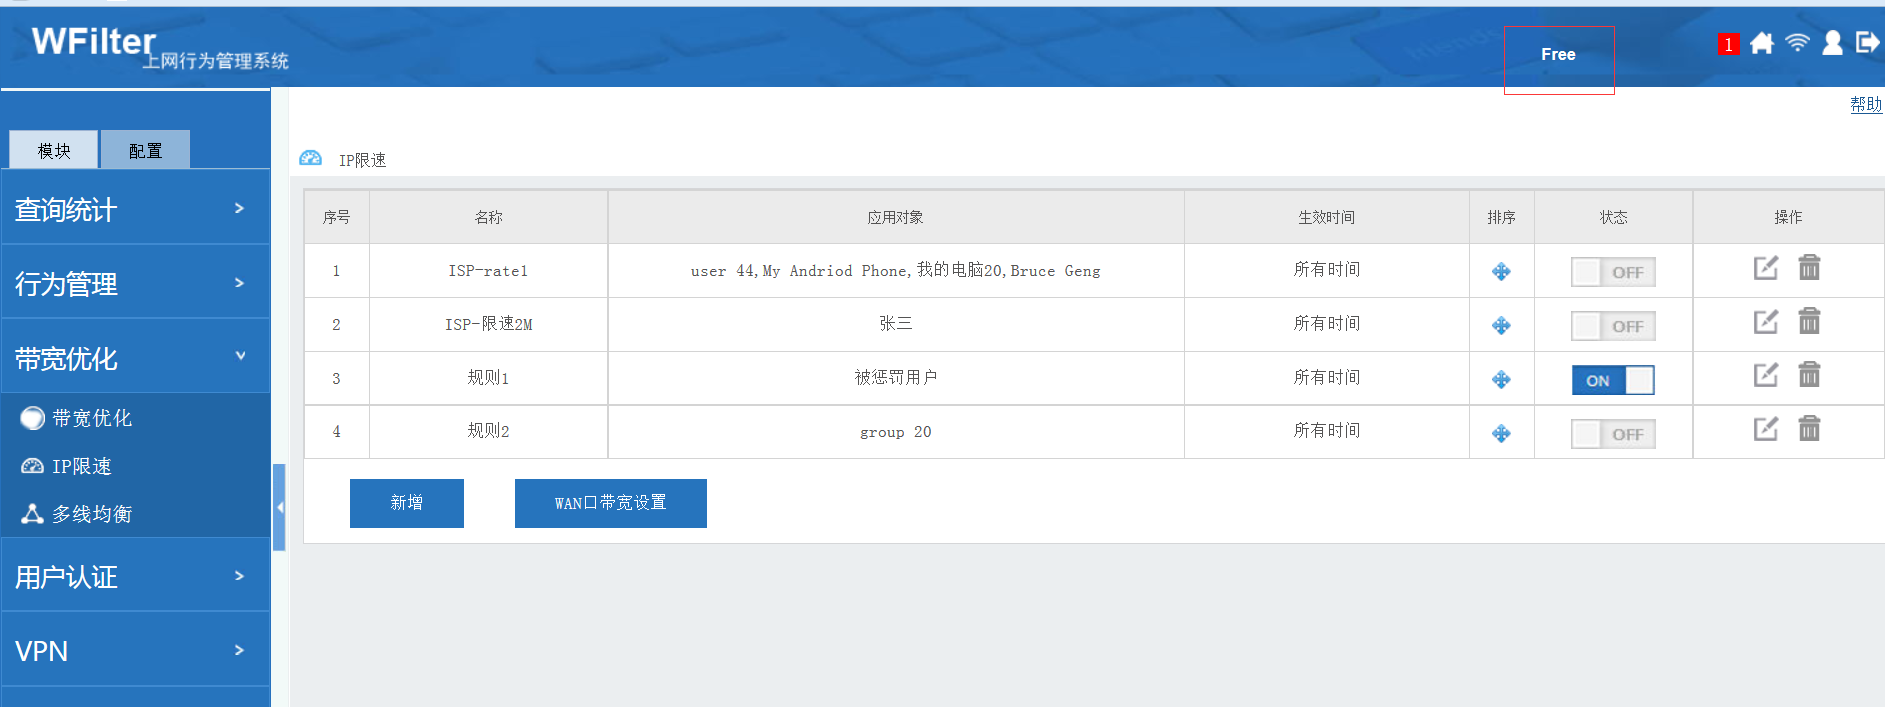Click the sidebar collapse handle
1885x707 pixels.
click(x=280, y=507)
